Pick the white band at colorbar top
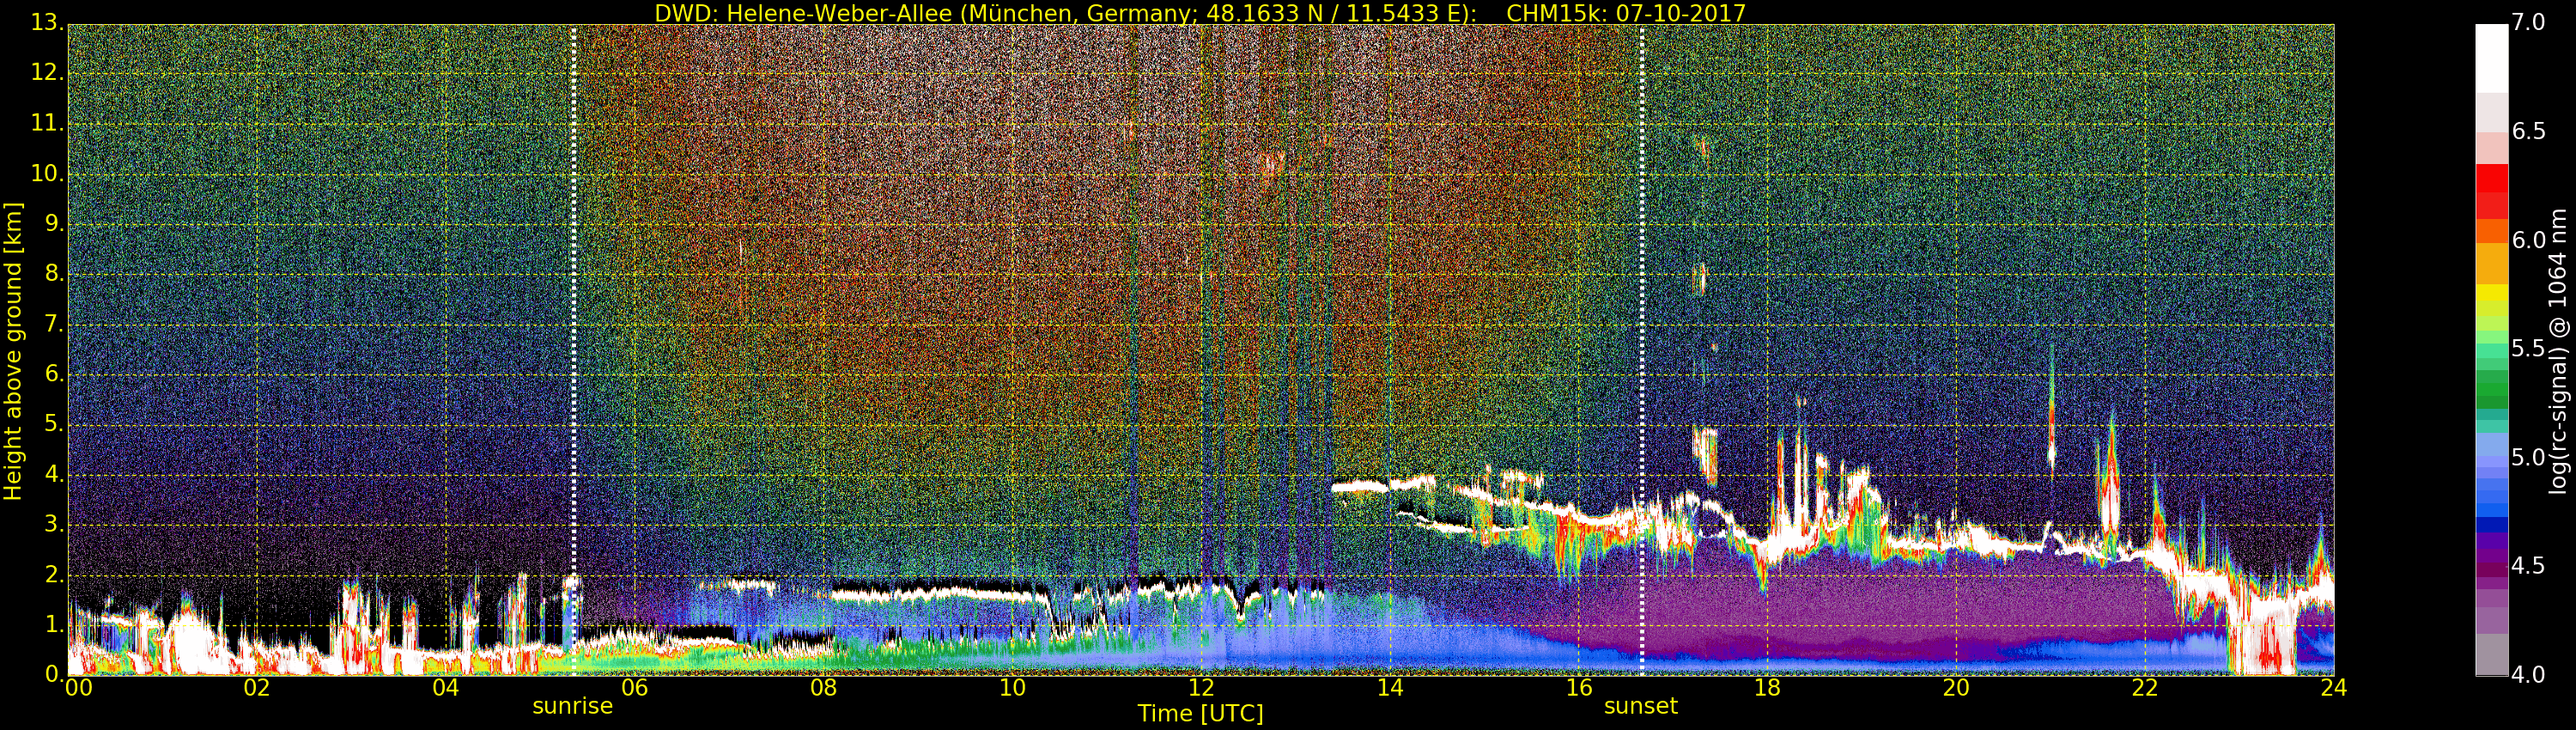This screenshot has height=730, width=2576. [2491, 55]
